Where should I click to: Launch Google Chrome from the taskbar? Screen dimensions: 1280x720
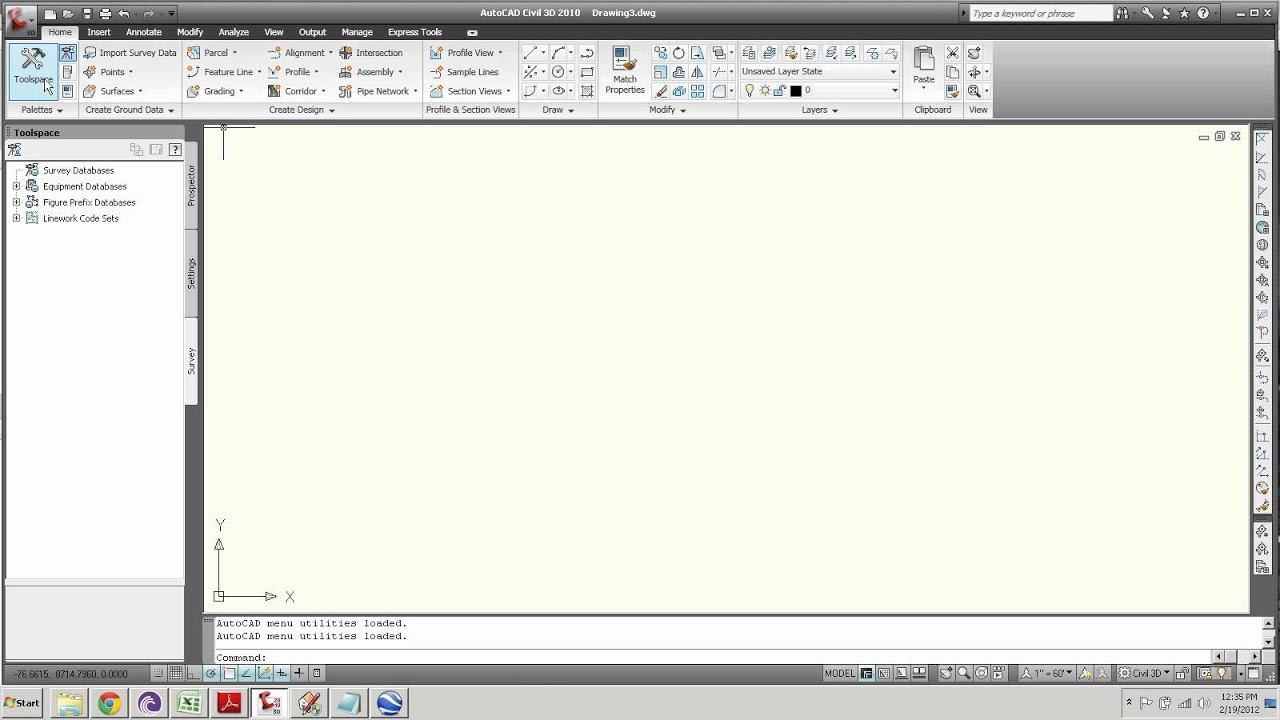109,704
